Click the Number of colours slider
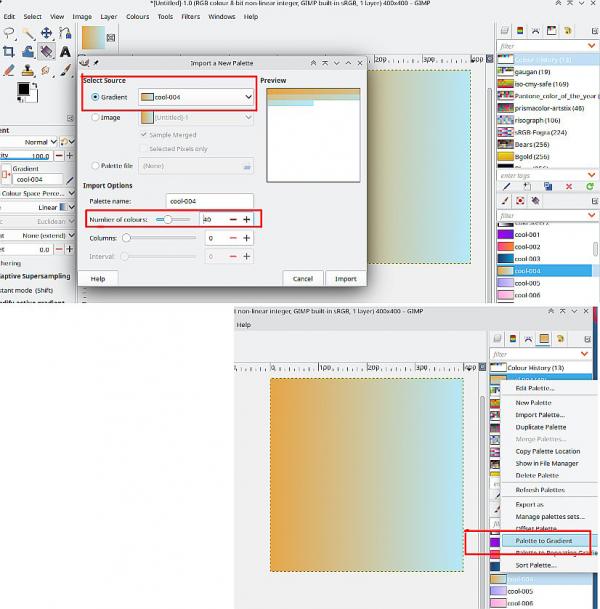The height and width of the screenshot is (609, 600). (x=173, y=220)
